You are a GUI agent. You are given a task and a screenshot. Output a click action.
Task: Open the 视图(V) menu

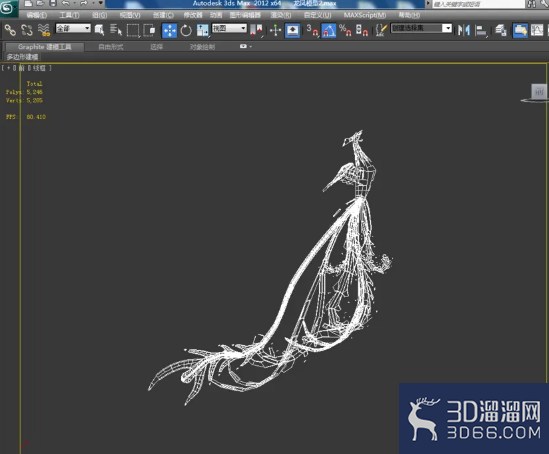tap(130, 15)
